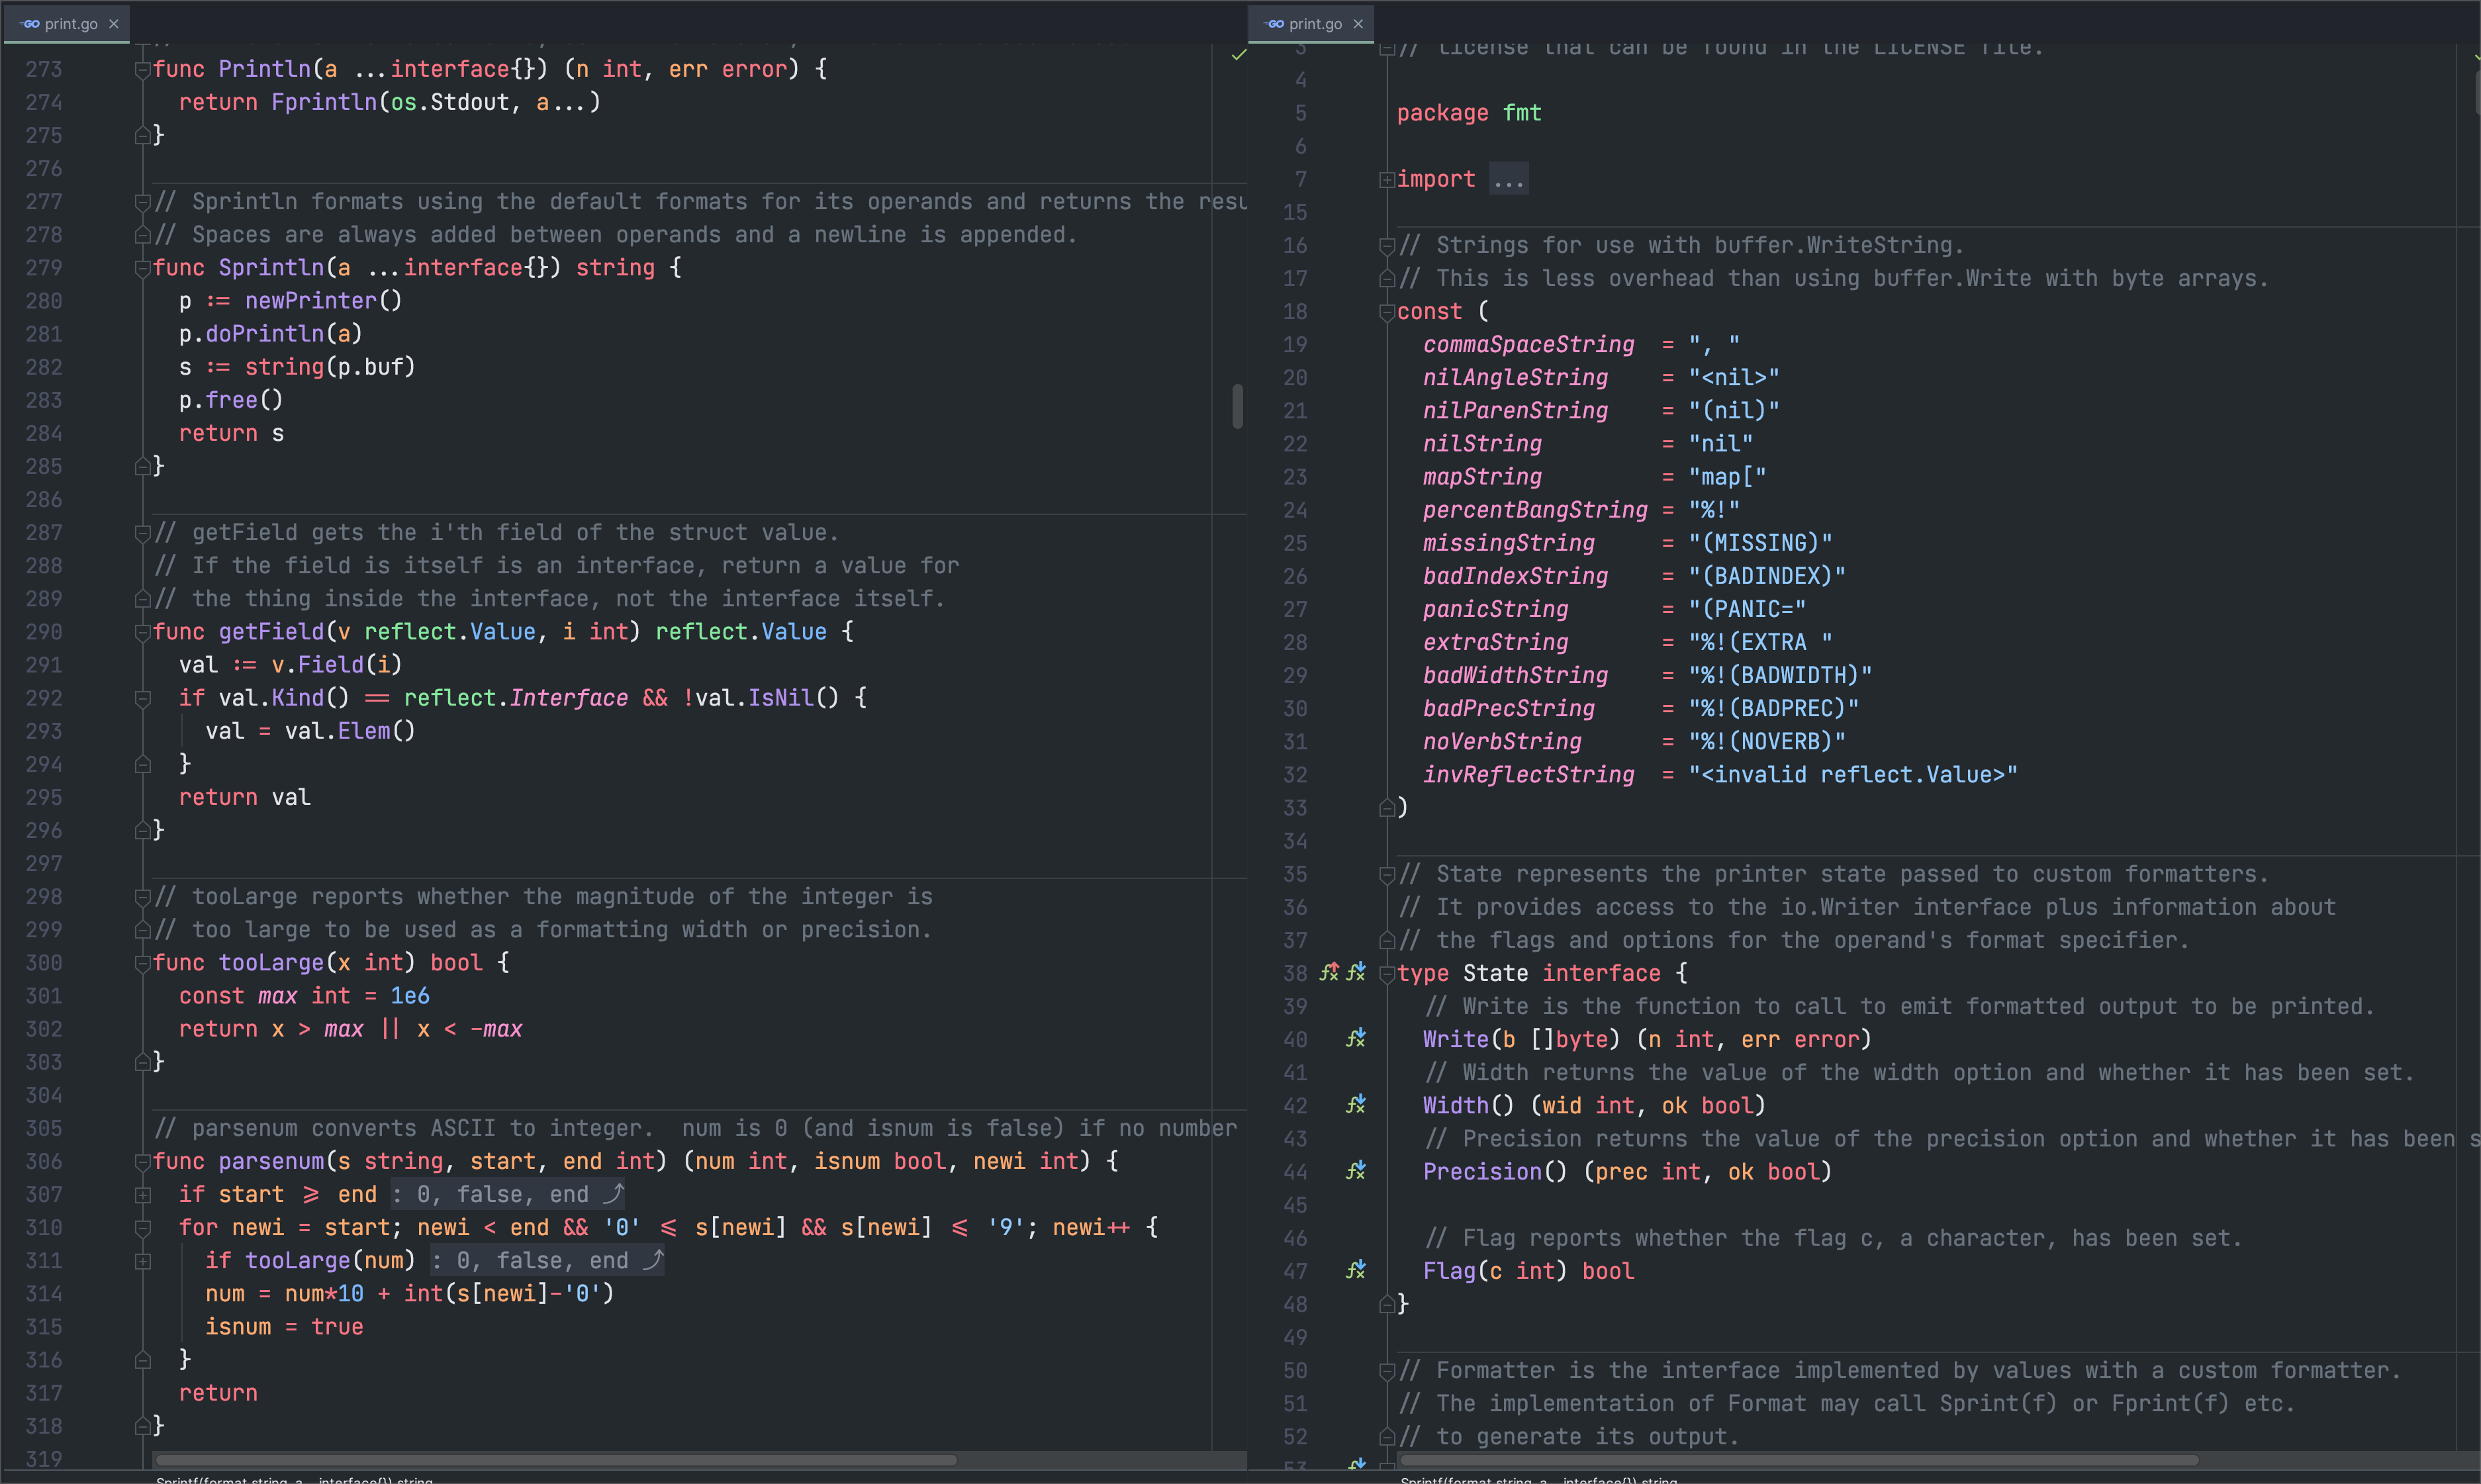Click the implementations gutter icon beside Precision method
This screenshot has width=2481, height=1484.
pos(1355,1171)
